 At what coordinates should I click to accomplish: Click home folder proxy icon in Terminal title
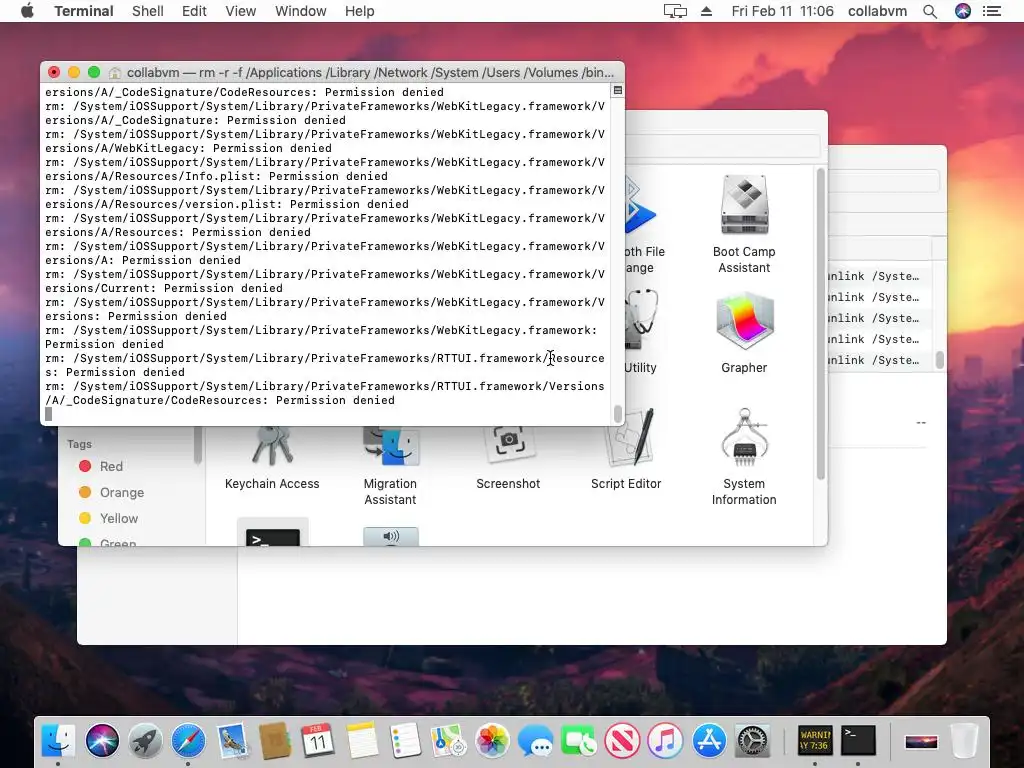click(115, 72)
